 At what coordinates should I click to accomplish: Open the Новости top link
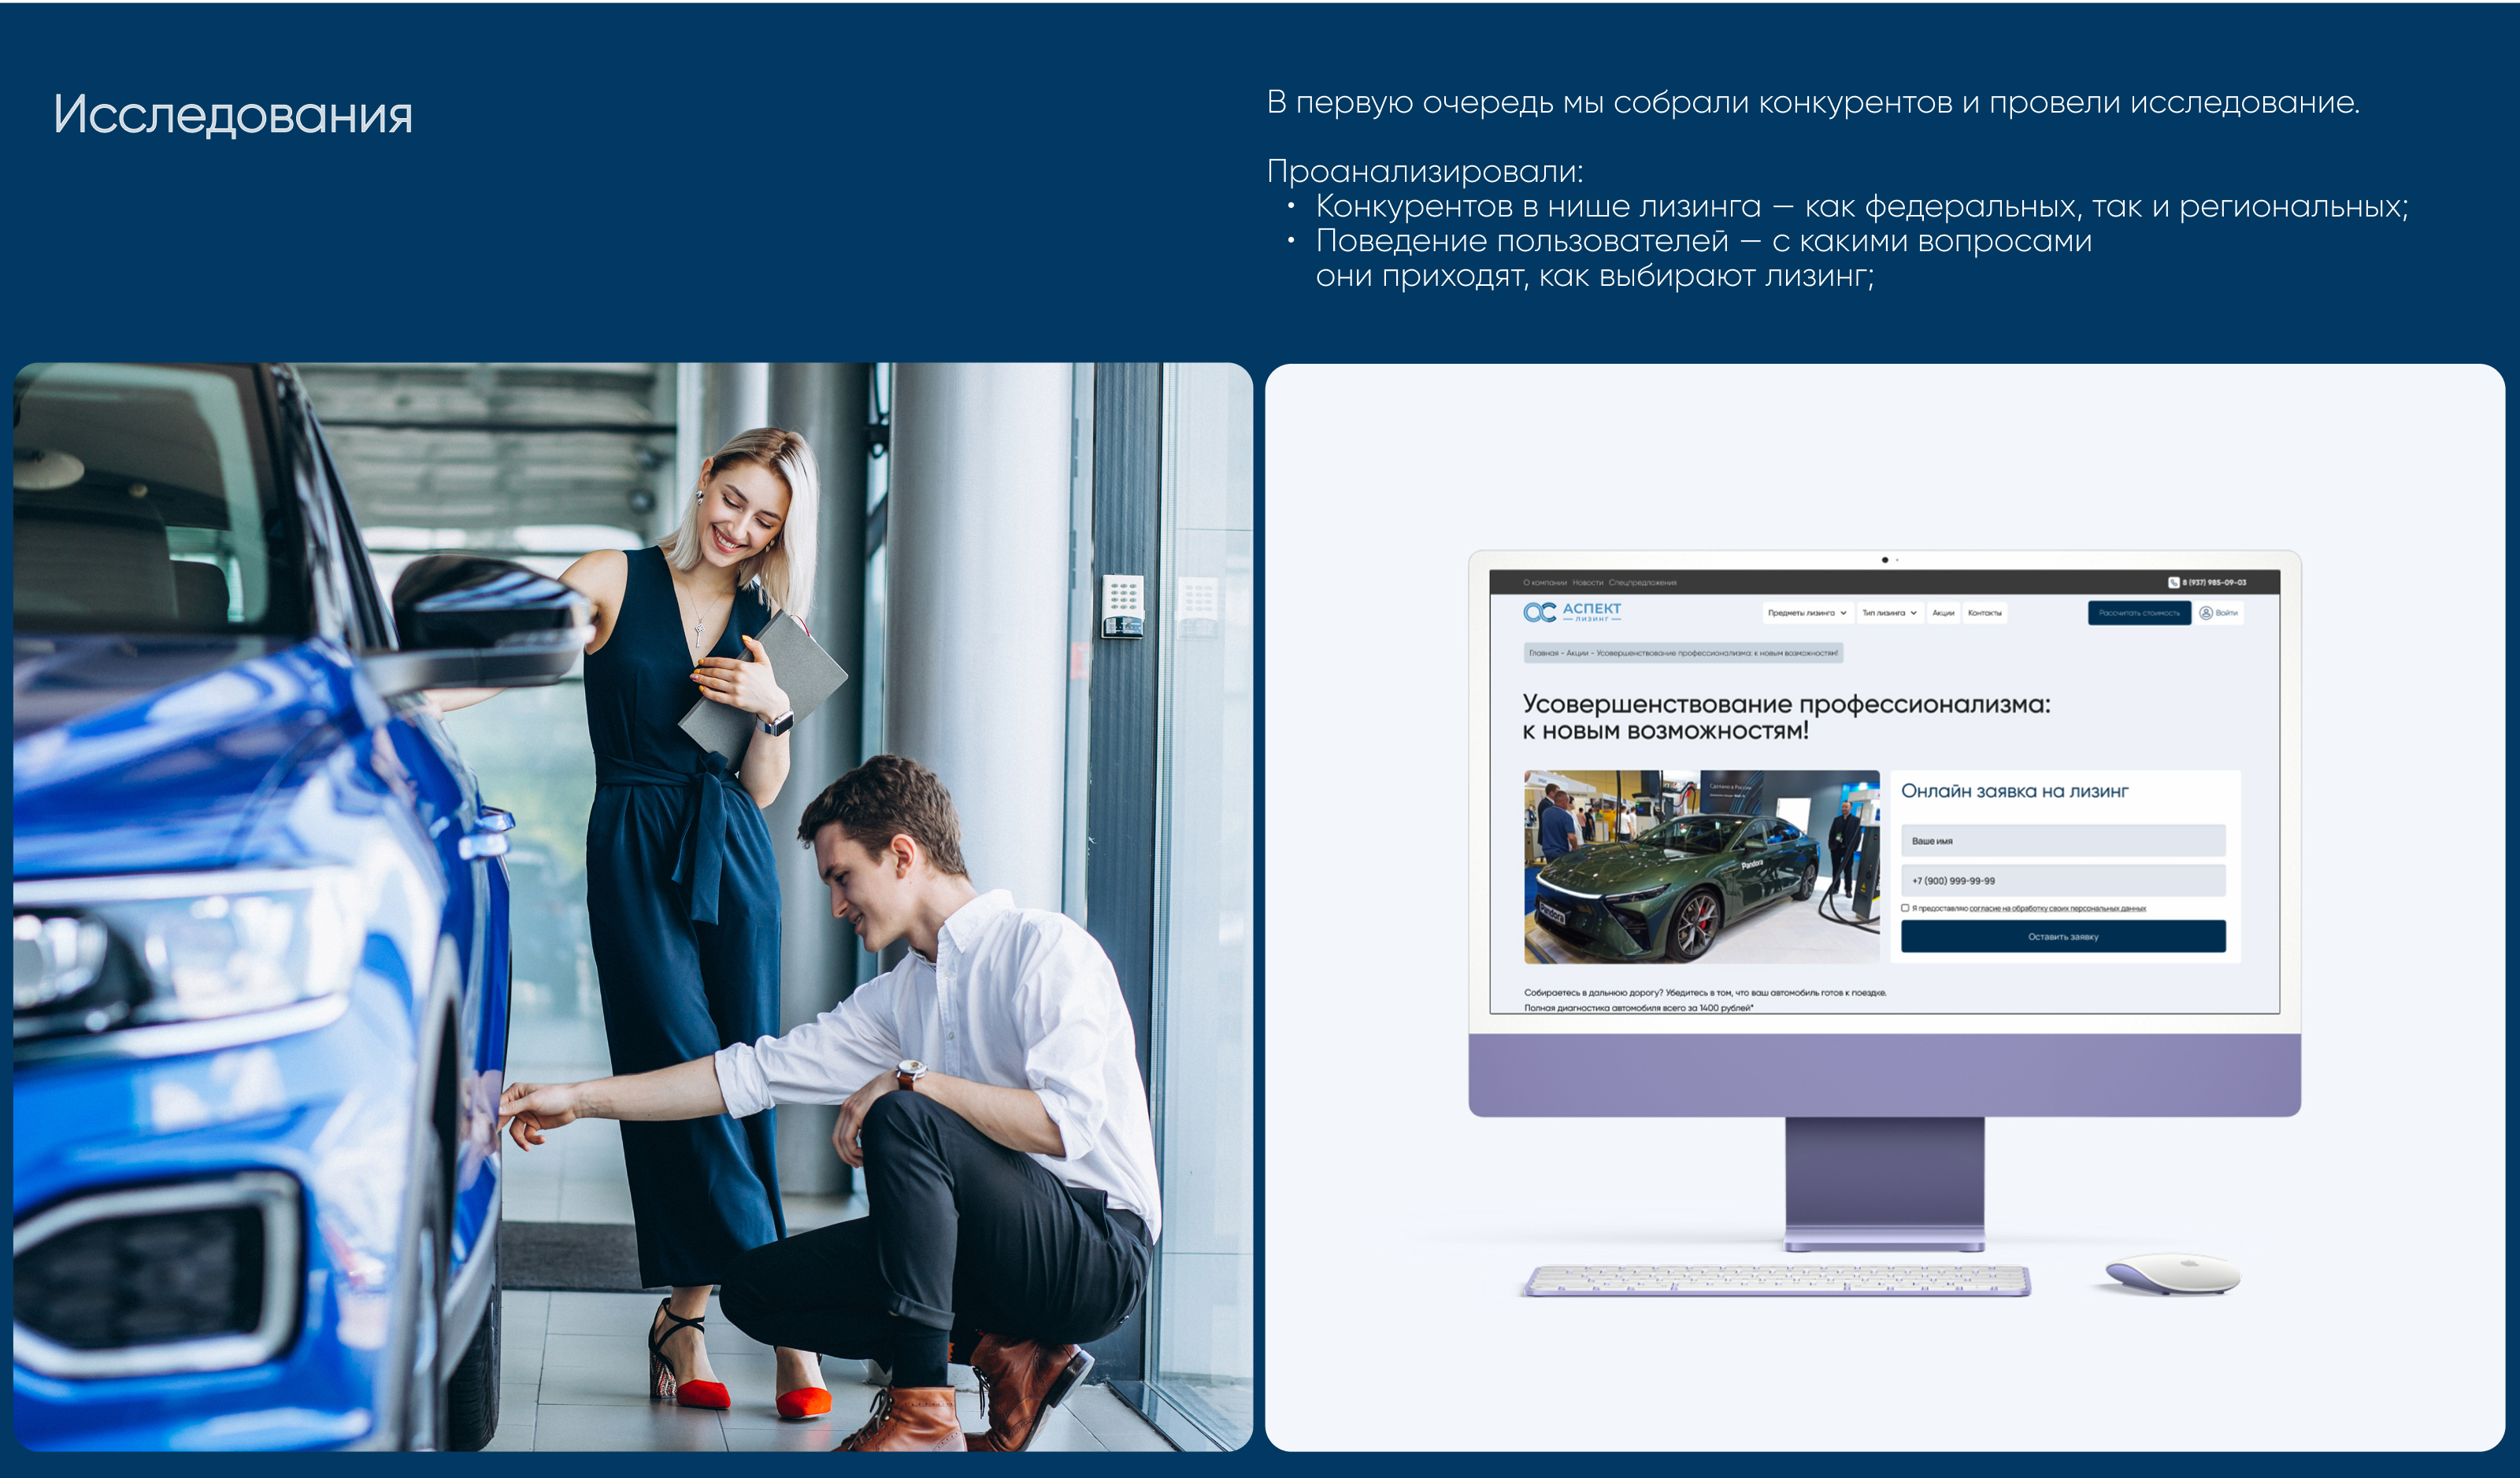click(1587, 582)
